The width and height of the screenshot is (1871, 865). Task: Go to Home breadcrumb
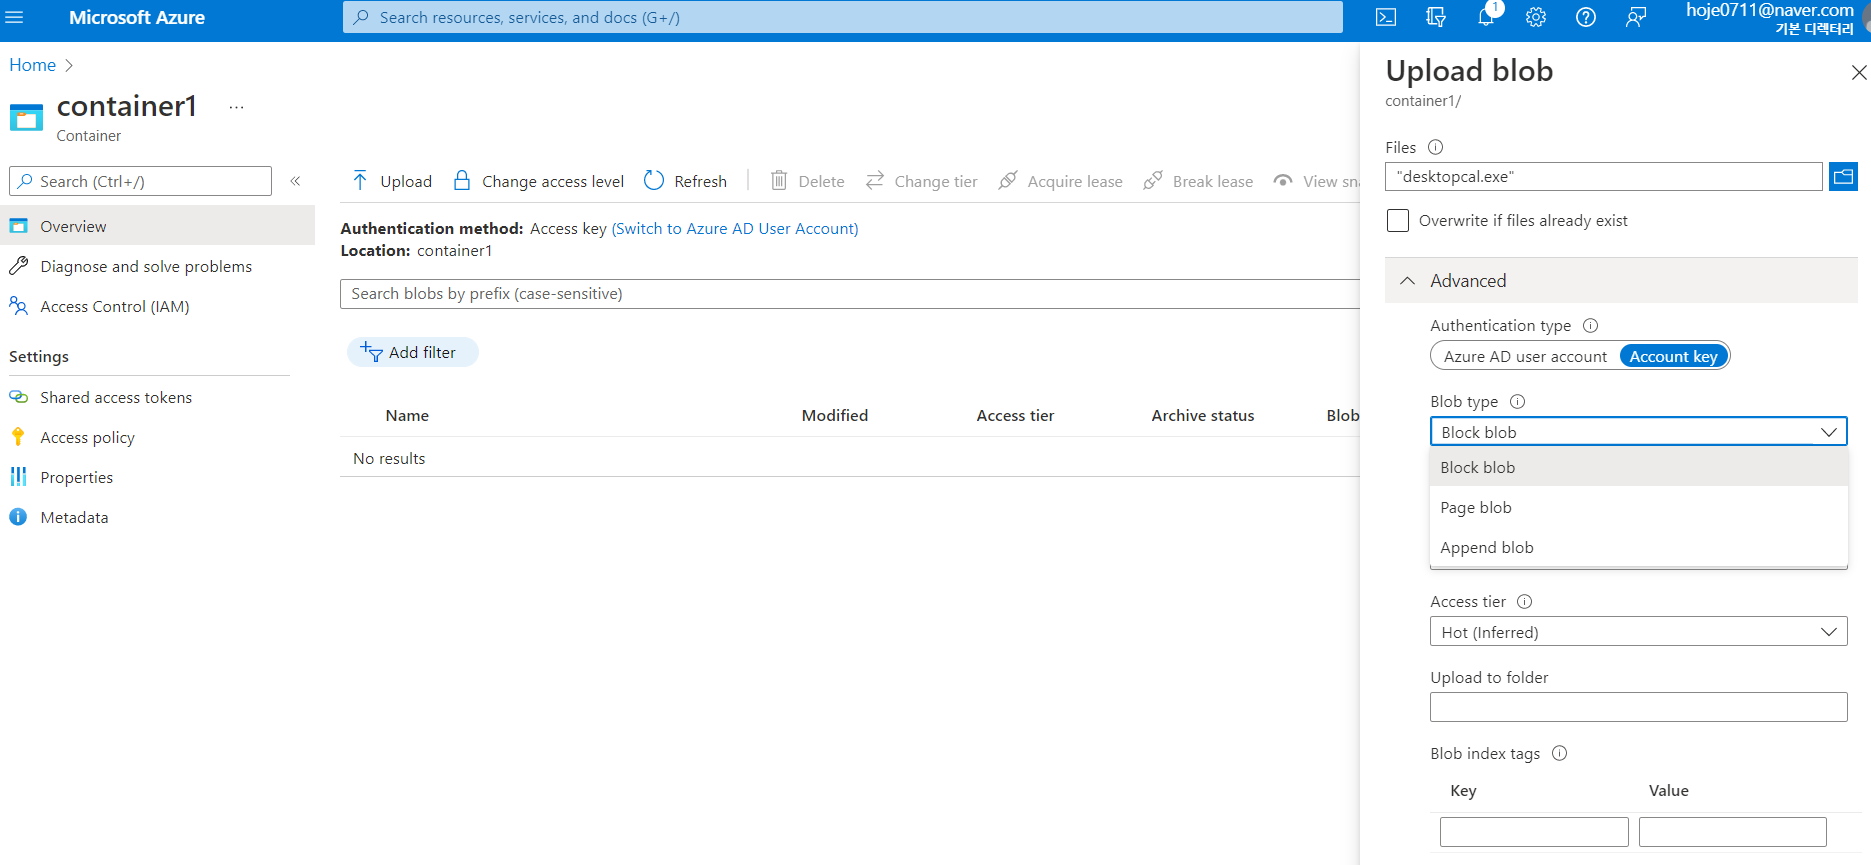click(x=33, y=65)
